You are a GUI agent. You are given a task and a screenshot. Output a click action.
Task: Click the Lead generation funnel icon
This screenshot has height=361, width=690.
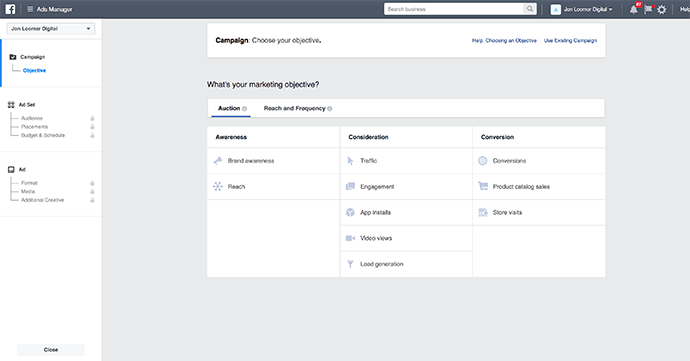350,264
